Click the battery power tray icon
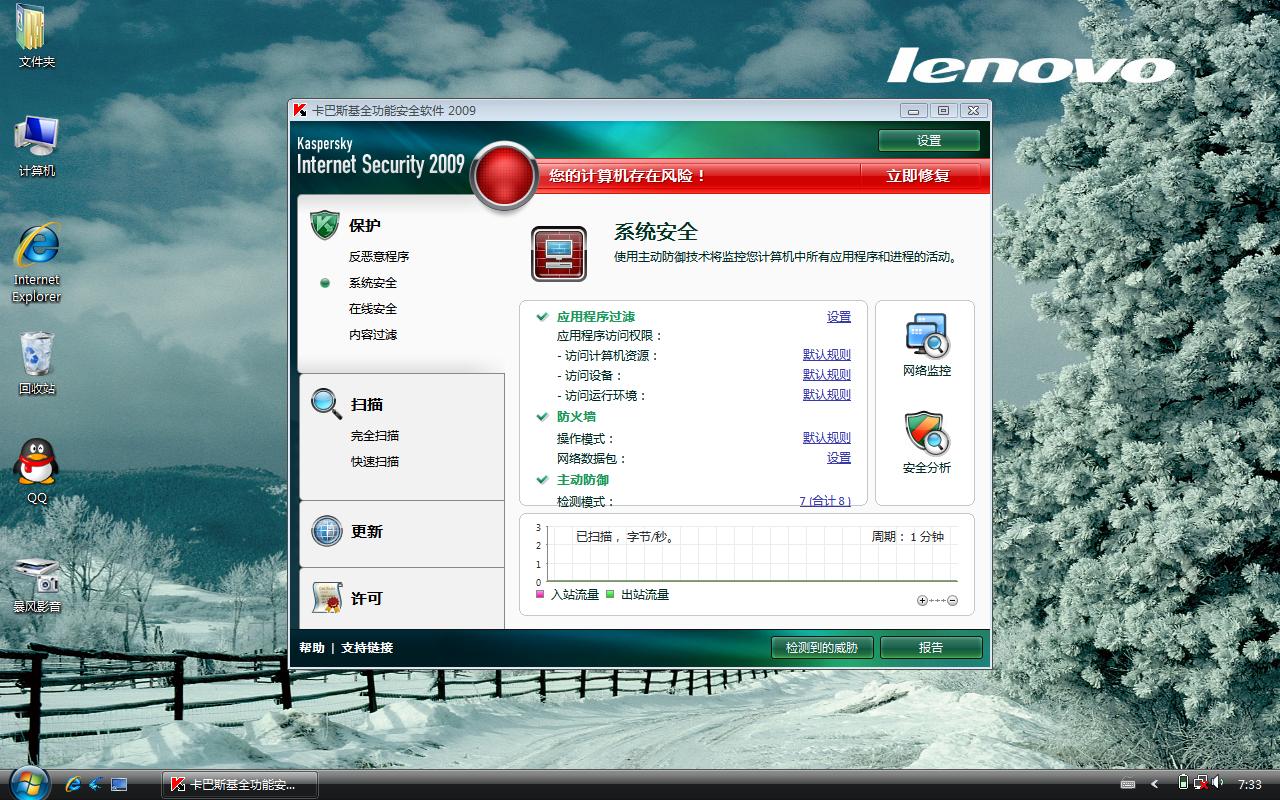This screenshot has height=800, width=1280. pos(1184,784)
